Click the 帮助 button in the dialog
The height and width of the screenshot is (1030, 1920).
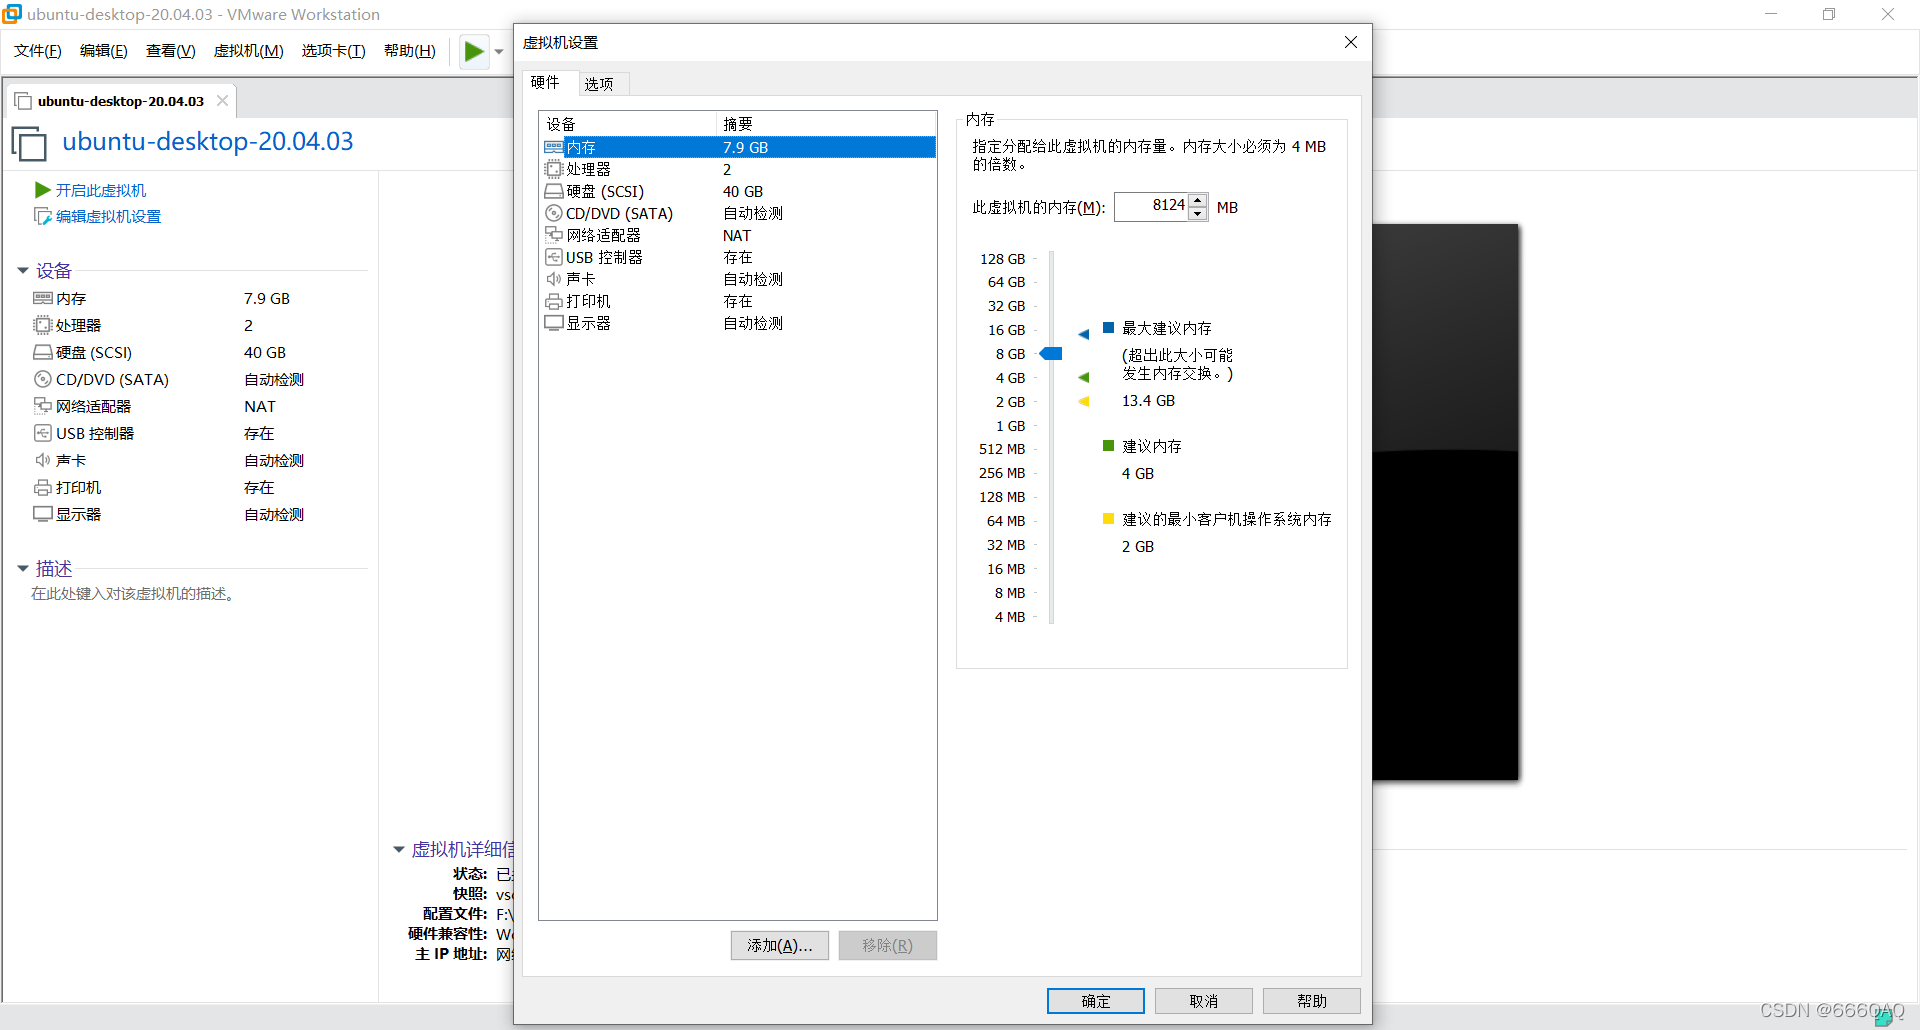1312,1001
